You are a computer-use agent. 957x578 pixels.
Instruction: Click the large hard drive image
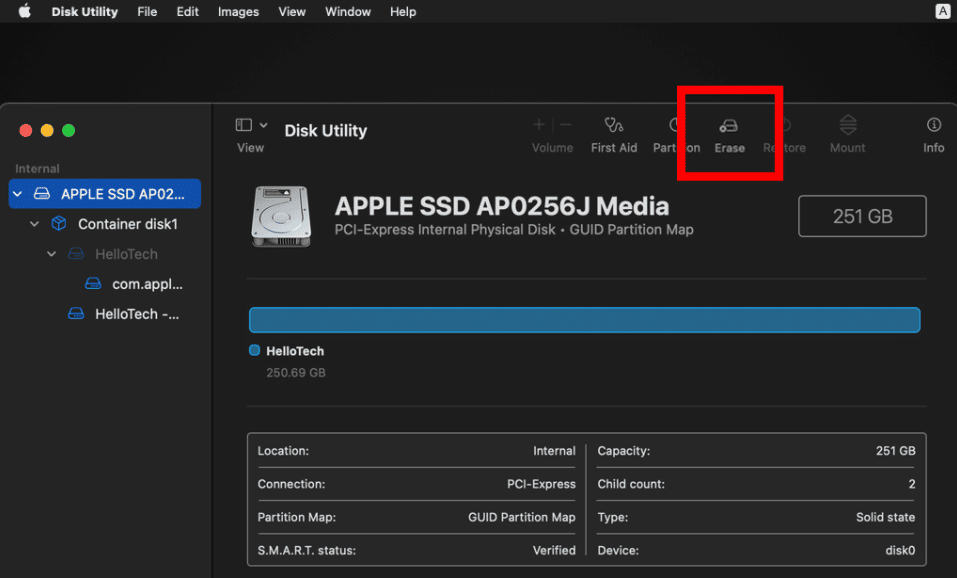(x=281, y=217)
